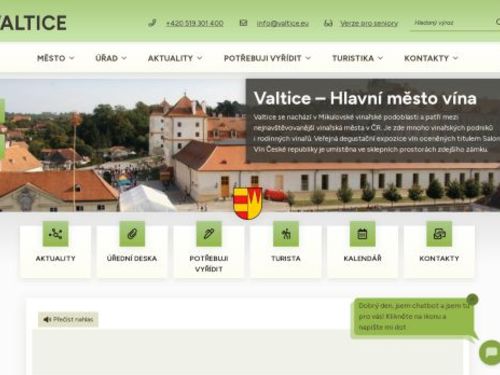Expand the Turistika dropdown menu
The height and width of the screenshot is (375, 500).
pyautogui.click(x=357, y=58)
